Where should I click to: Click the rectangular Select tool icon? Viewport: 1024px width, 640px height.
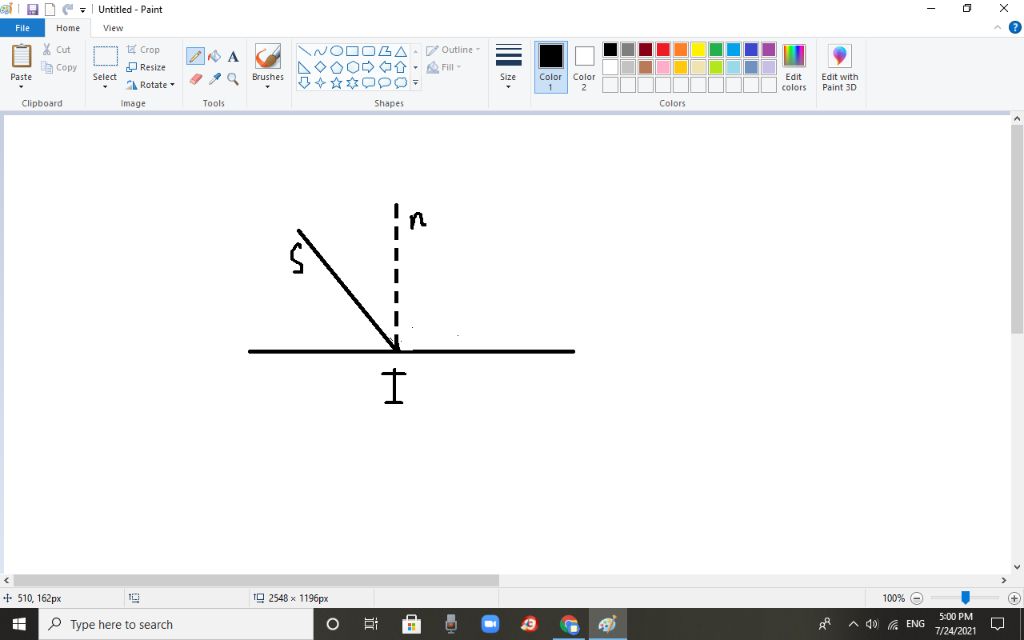pyautogui.click(x=105, y=56)
